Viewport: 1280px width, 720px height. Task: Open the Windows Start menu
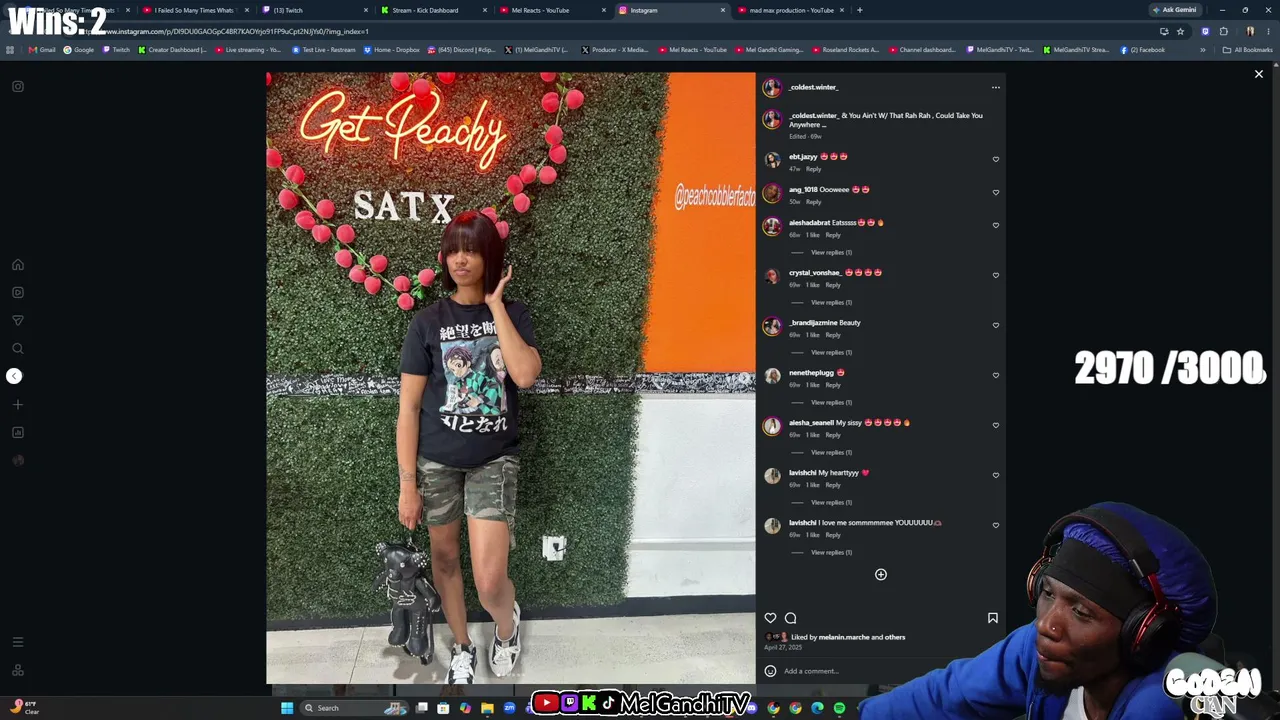tap(287, 708)
